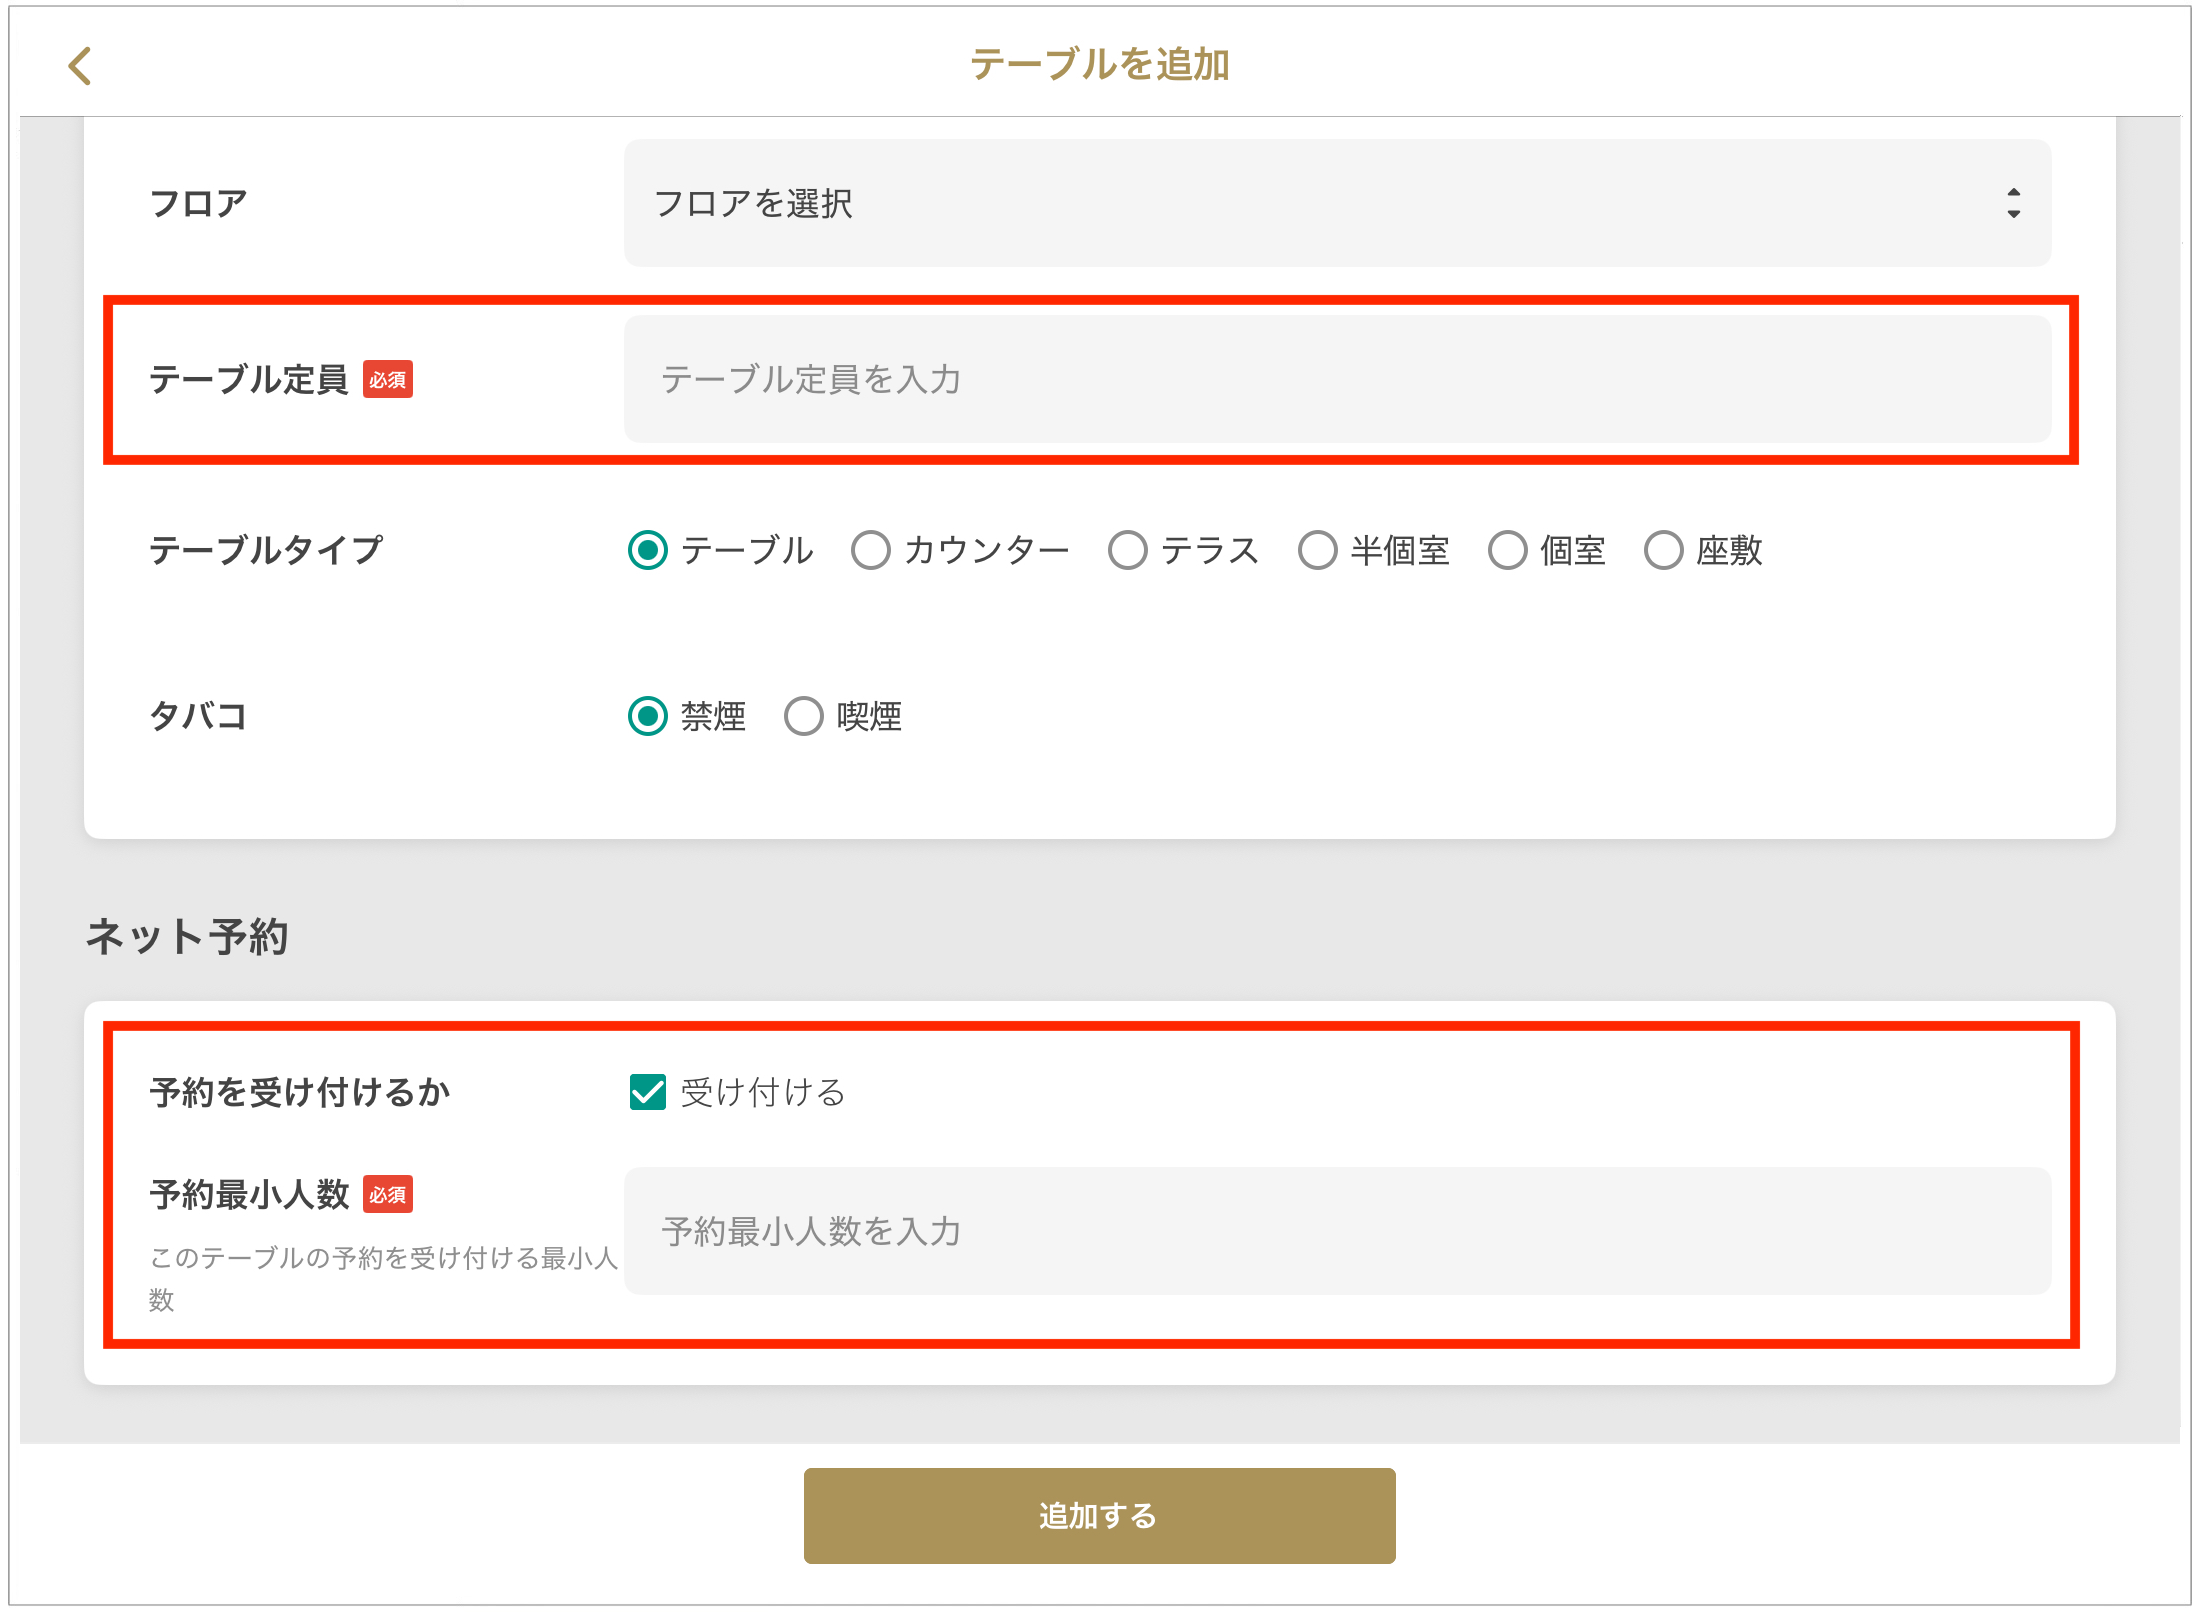Pick 半個室 table type
The image size is (2198, 1612).
(x=1317, y=550)
